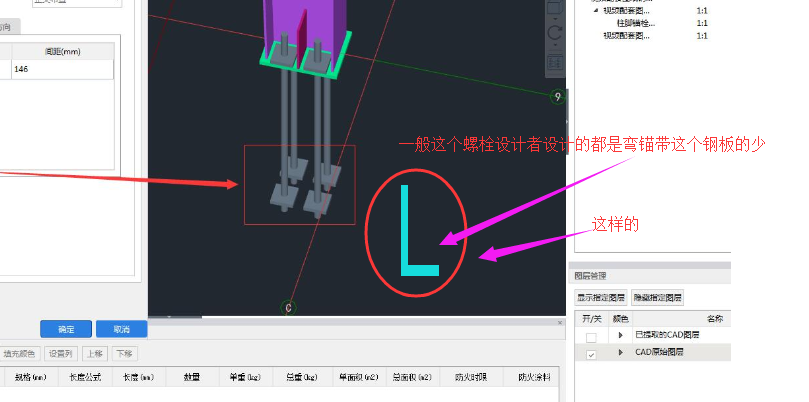The width and height of the screenshot is (809, 402).
Task: Click axis grid bubble labeled C
Action: (x=288, y=308)
